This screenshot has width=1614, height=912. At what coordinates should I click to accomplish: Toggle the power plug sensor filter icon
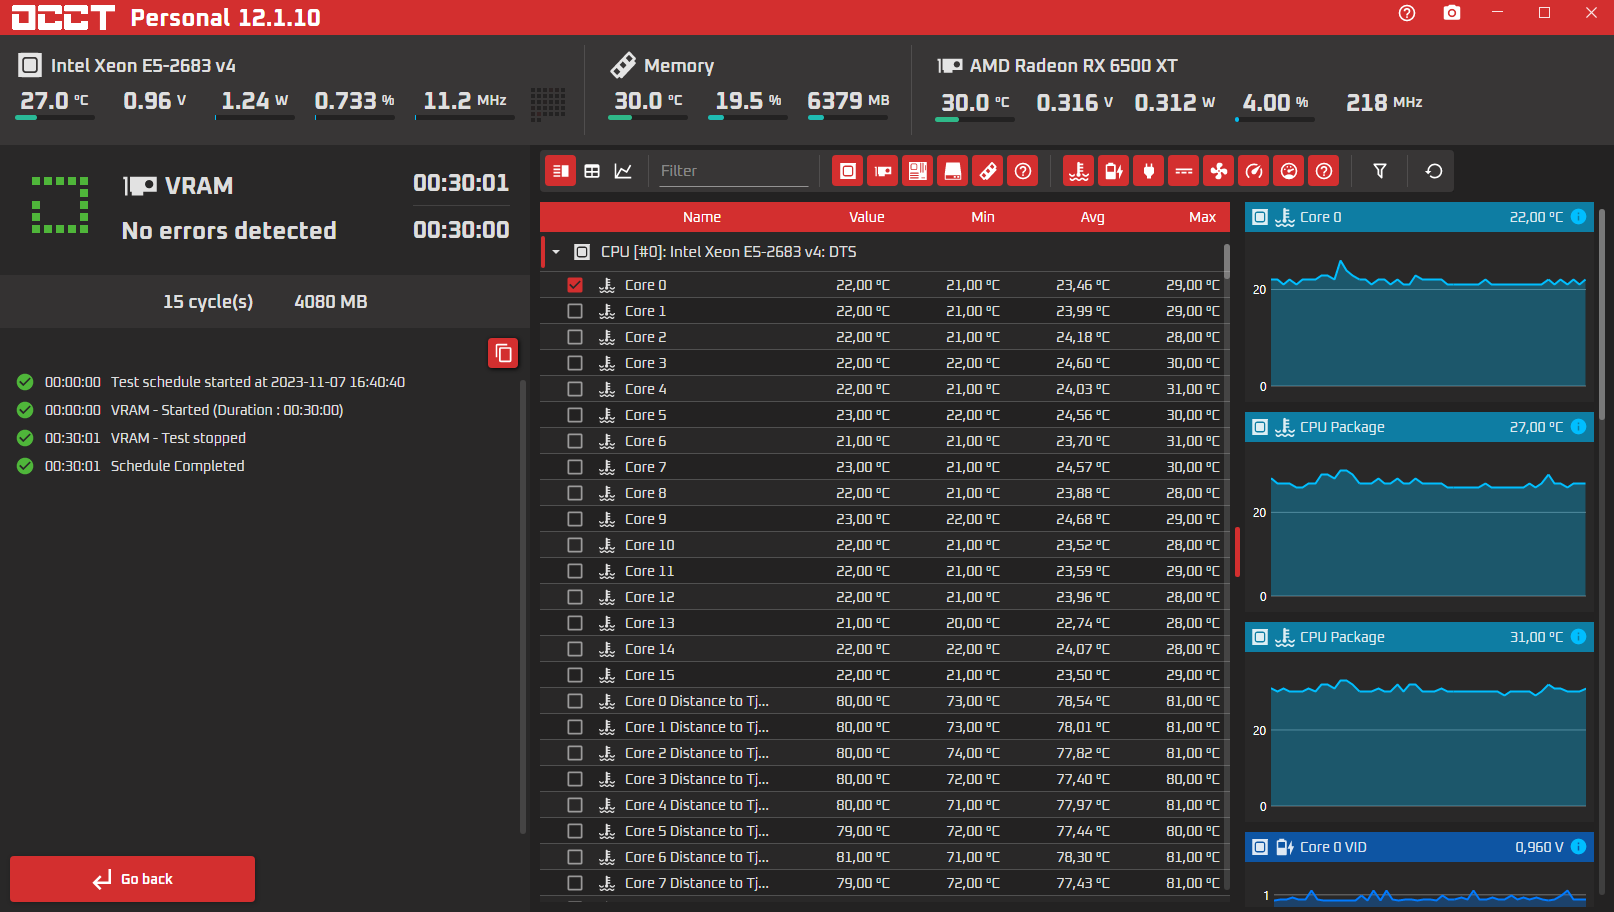(x=1149, y=171)
